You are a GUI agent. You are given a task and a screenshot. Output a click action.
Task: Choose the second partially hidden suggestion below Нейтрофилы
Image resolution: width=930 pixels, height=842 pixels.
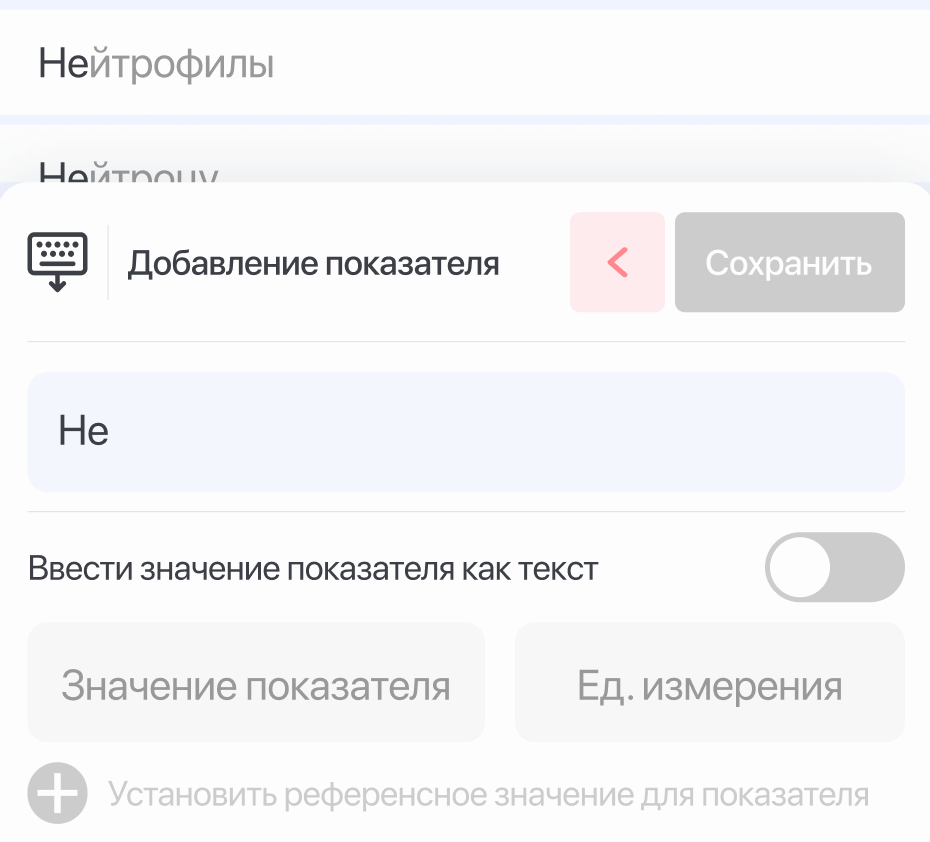(128, 170)
